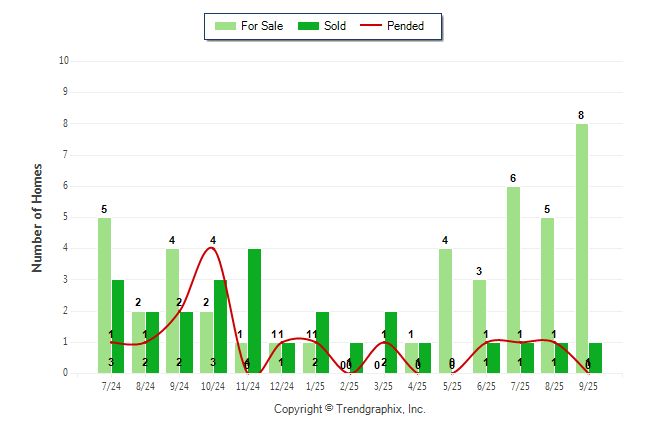The height and width of the screenshot is (434, 646).
Task: Click the 11/24 Sold bar
Action: [254, 310]
